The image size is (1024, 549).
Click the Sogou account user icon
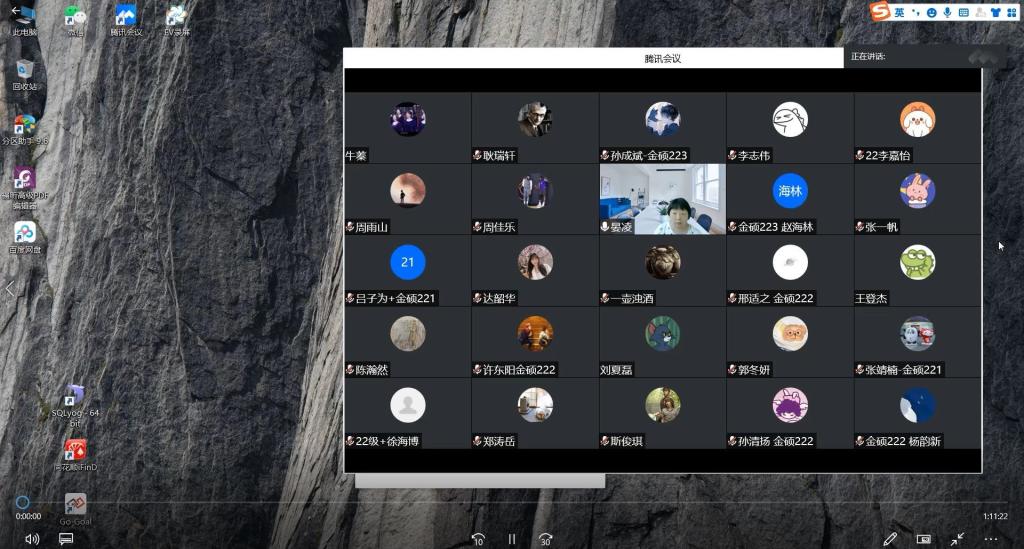coord(980,12)
